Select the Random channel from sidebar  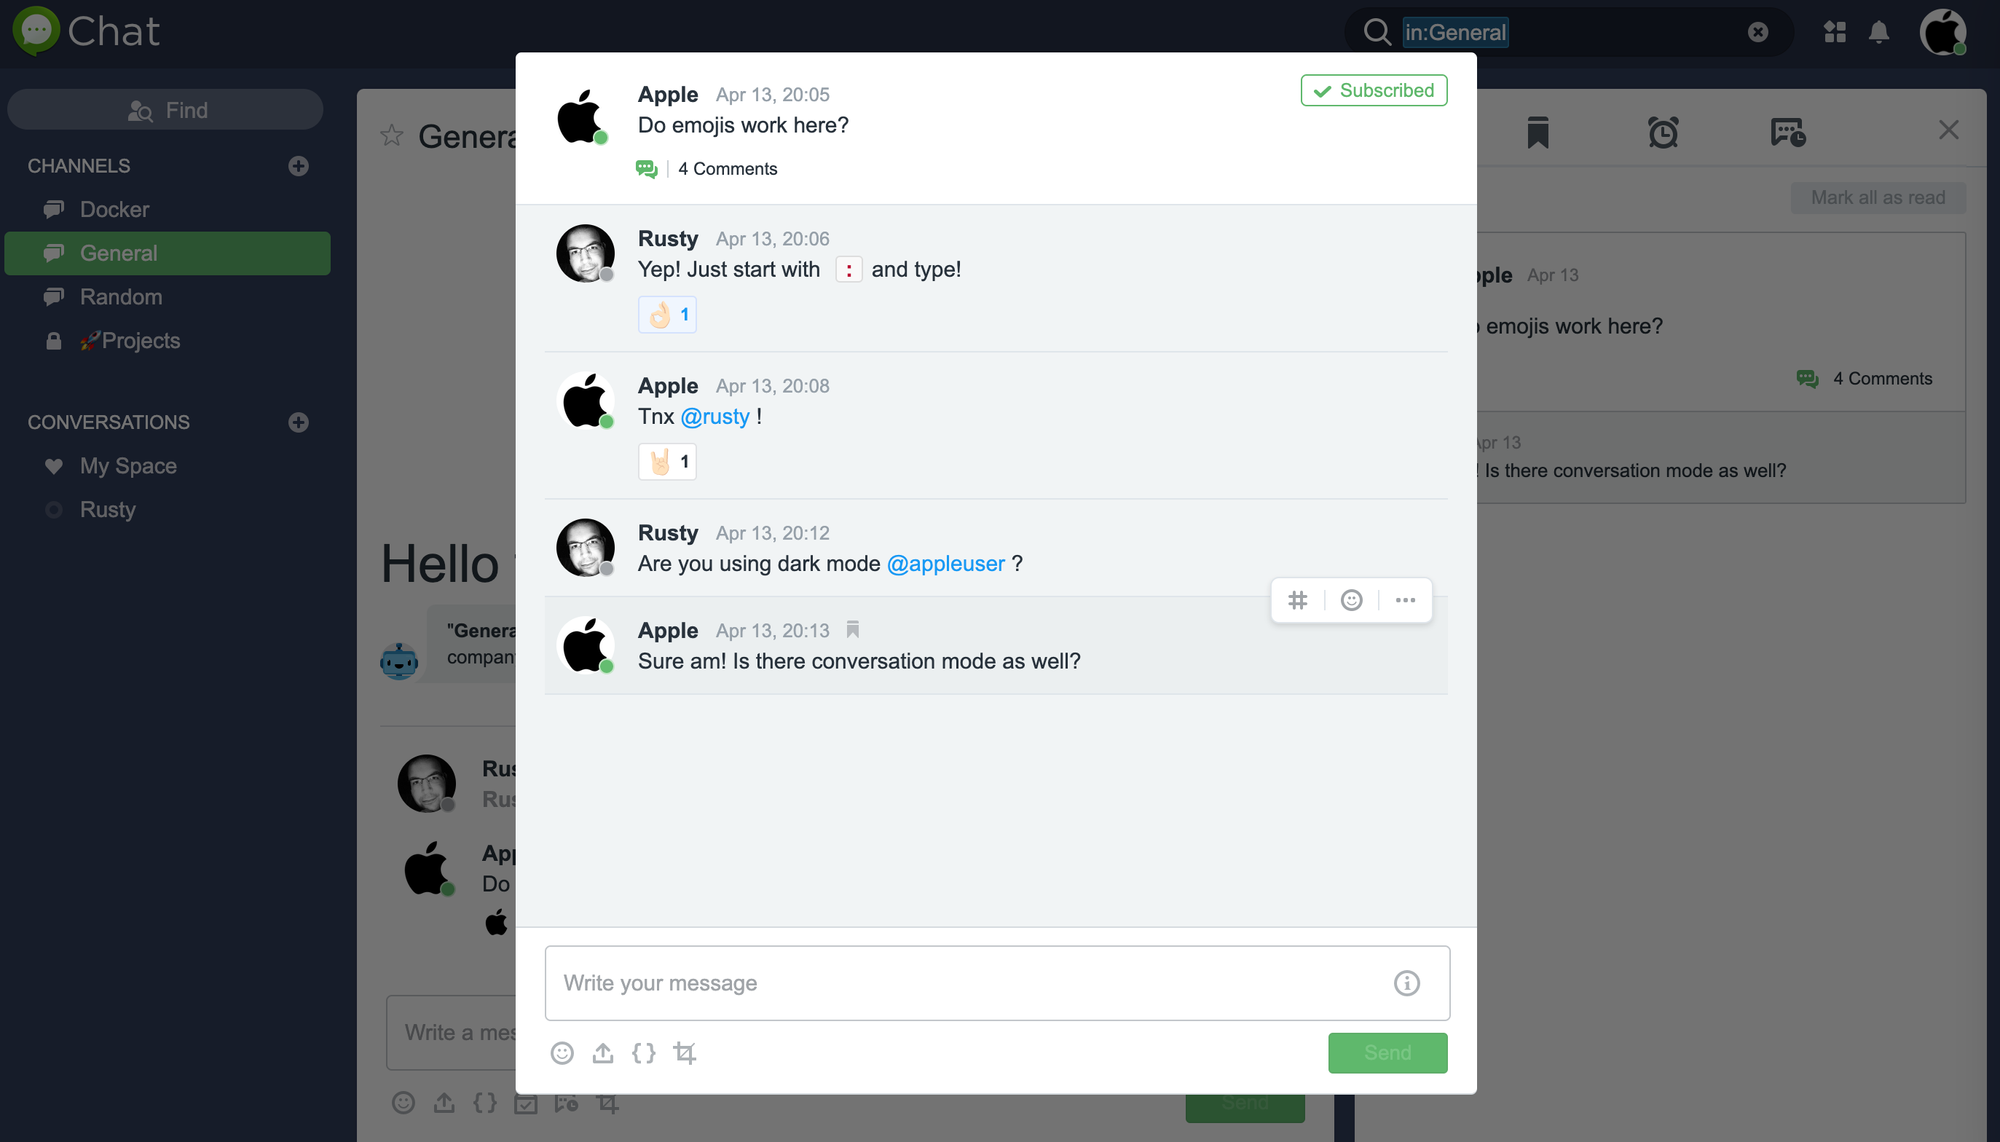(121, 295)
